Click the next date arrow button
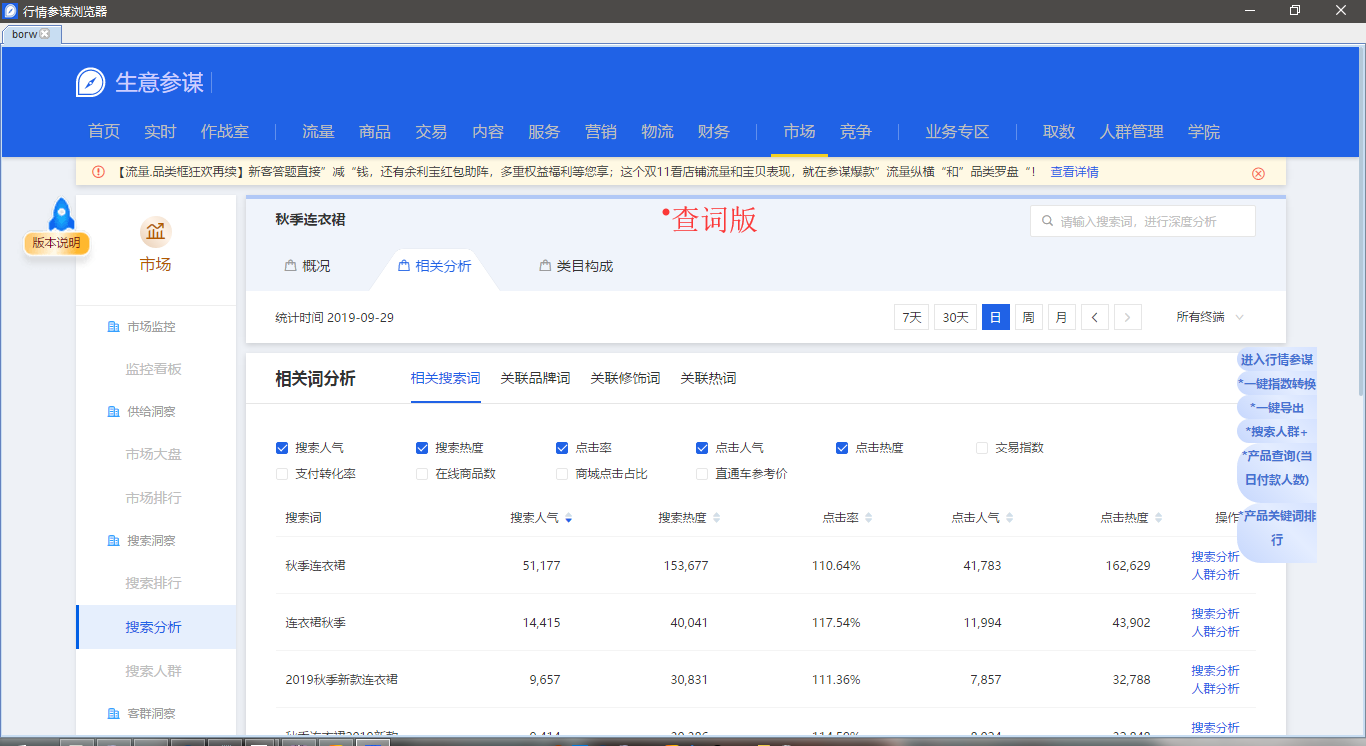Image resolution: width=1366 pixels, height=746 pixels. 1127,318
